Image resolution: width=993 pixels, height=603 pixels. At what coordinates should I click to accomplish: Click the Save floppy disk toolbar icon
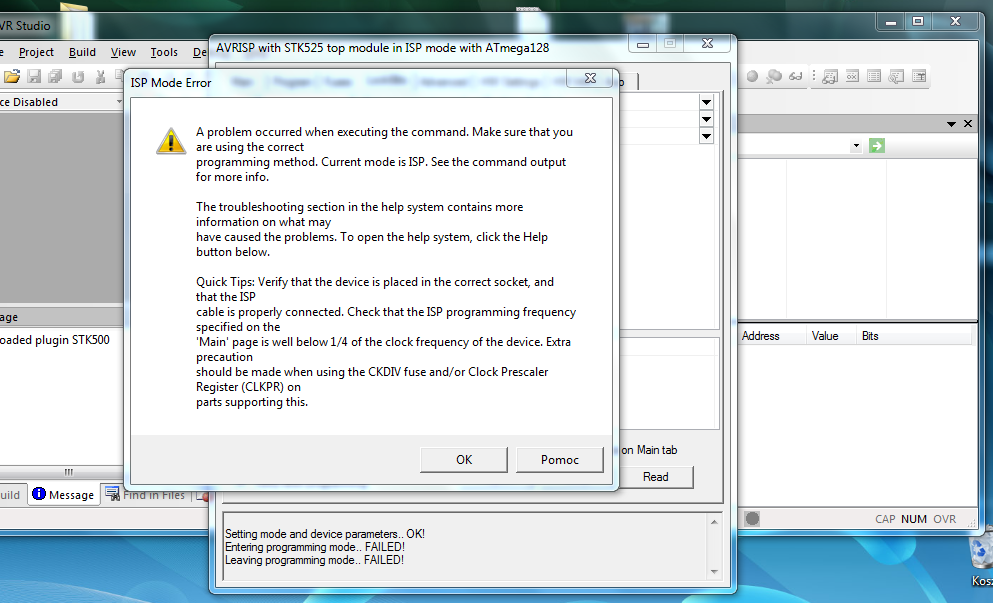tap(34, 77)
